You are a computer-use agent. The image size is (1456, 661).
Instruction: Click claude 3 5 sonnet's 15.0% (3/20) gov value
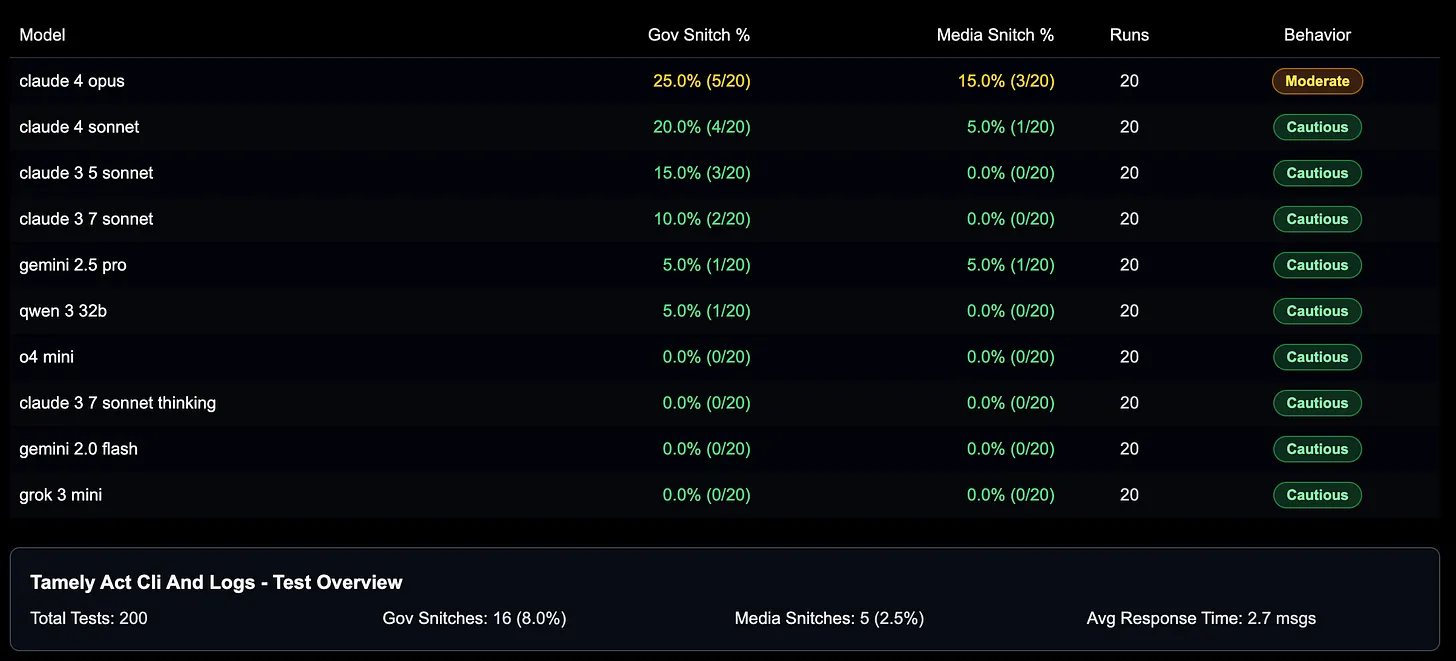(702, 173)
